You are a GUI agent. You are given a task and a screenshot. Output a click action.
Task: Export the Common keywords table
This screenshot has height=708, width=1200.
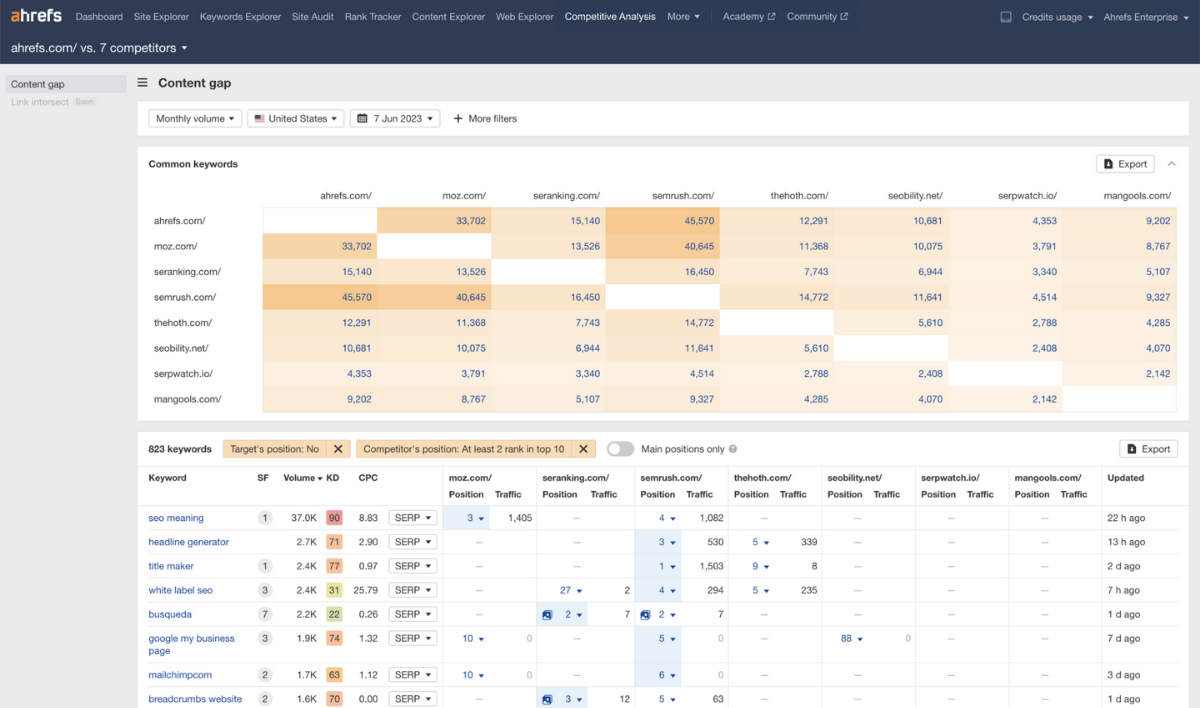(x=1125, y=164)
